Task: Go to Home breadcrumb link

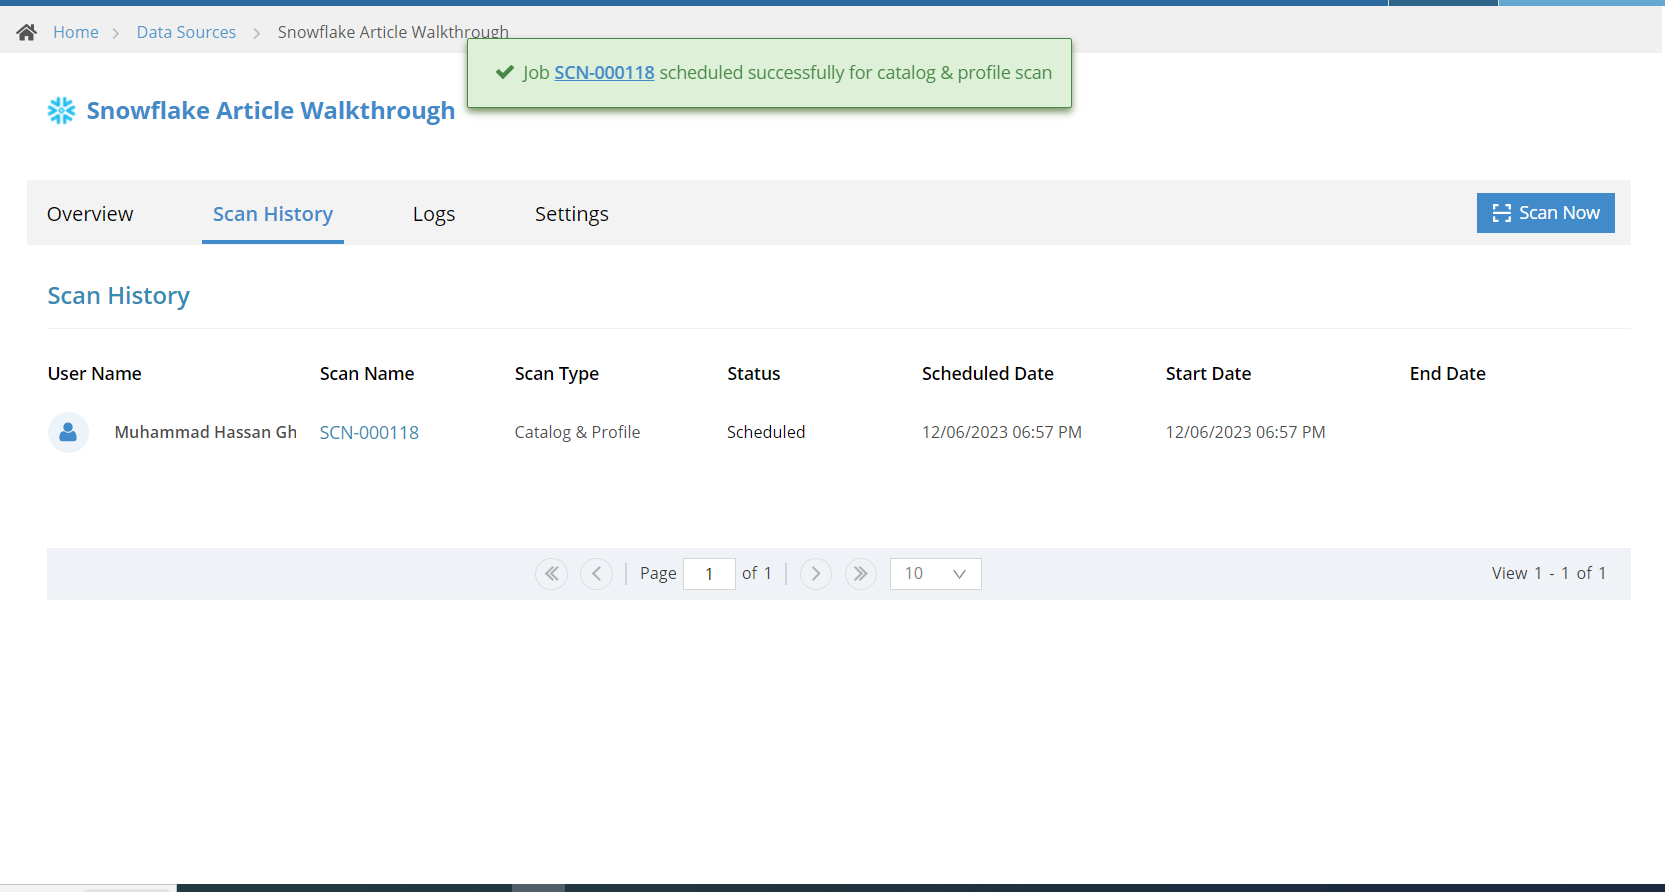Action: 76,32
